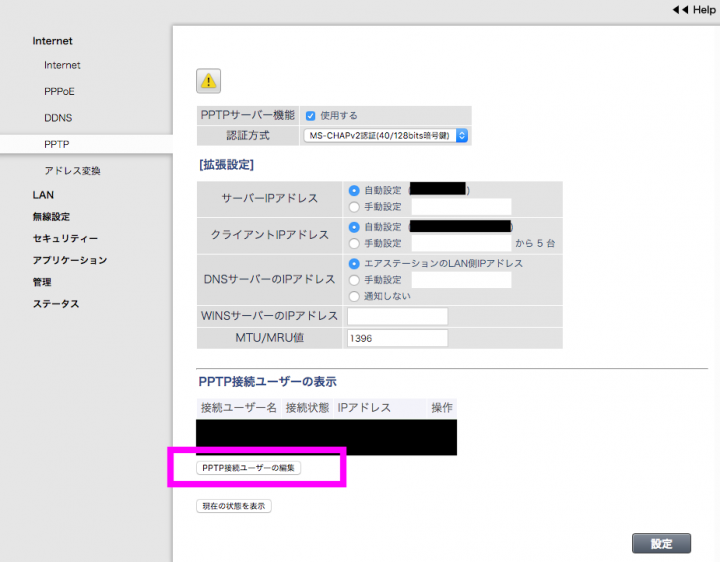The width and height of the screenshot is (720, 562).
Task: Click the 設定 apply button
Action: tap(661, 544)
